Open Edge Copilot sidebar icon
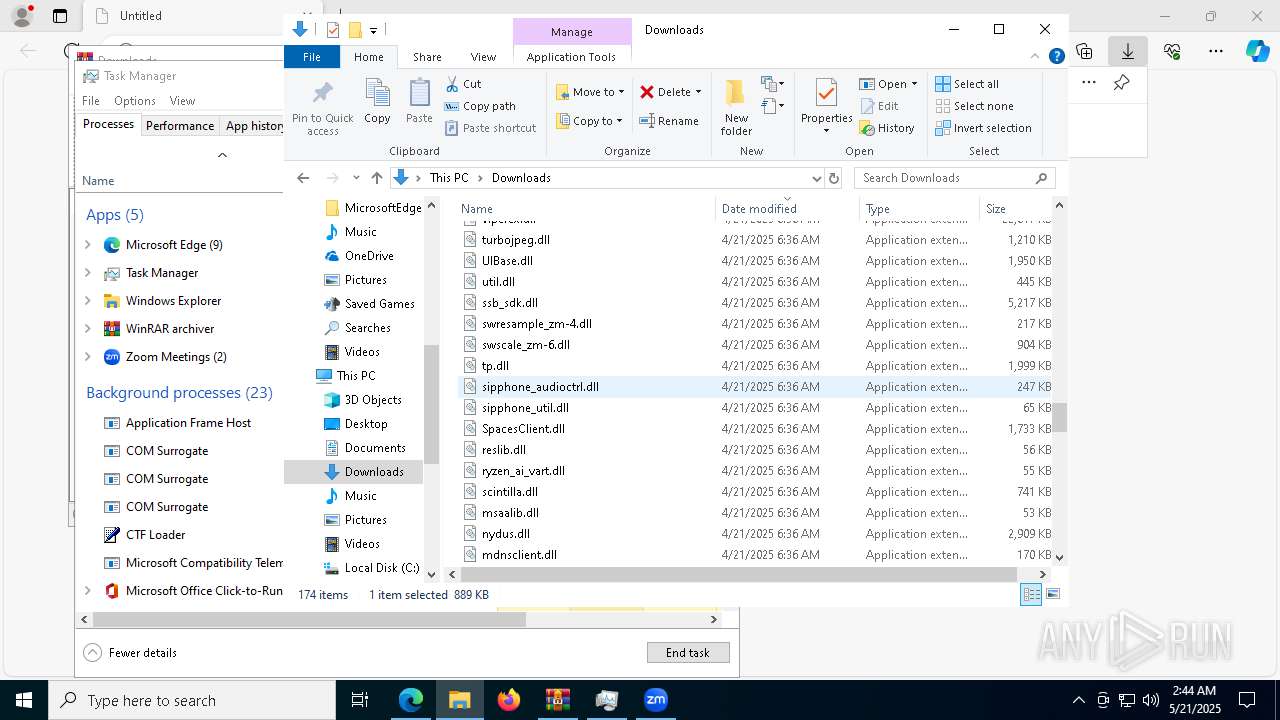This screenshot has width=1280, height=720. click(1257, 51)
